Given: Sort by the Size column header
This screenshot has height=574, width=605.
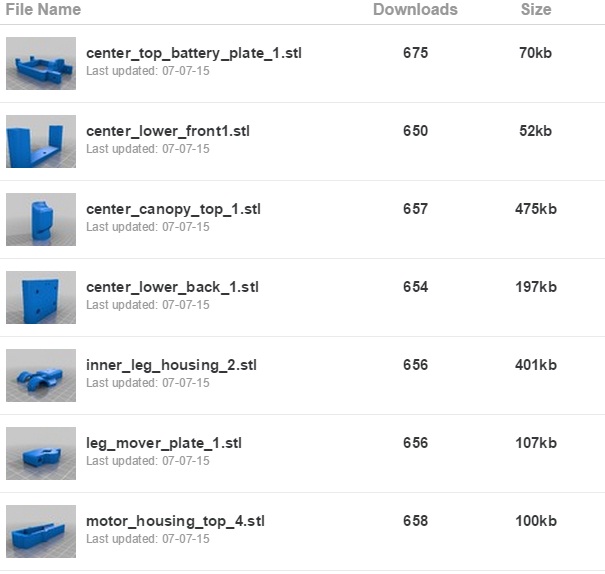Looking at the screenshot, I should (x=536, y=9).
